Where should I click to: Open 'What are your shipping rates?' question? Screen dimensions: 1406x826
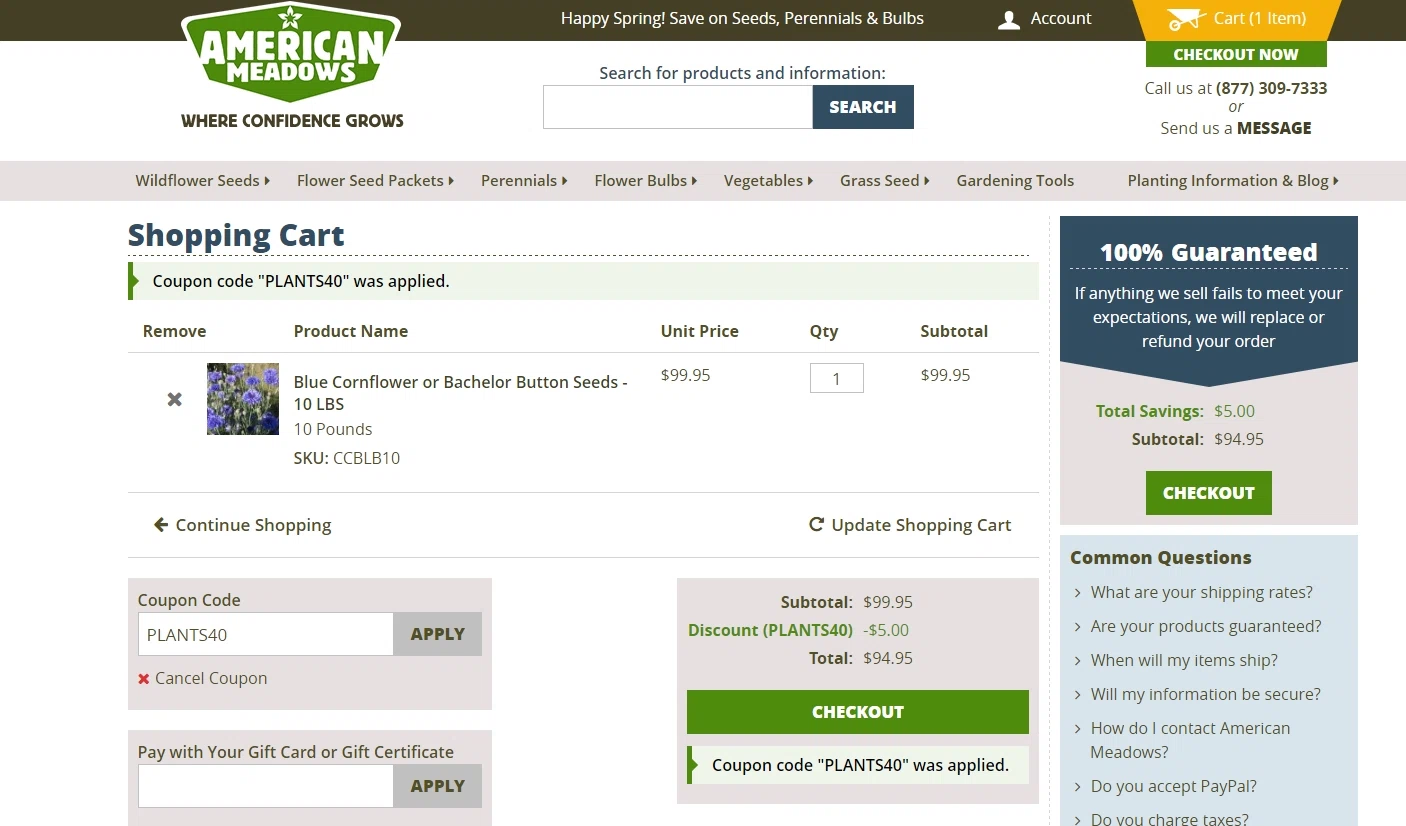click(x=1201, y=592)
